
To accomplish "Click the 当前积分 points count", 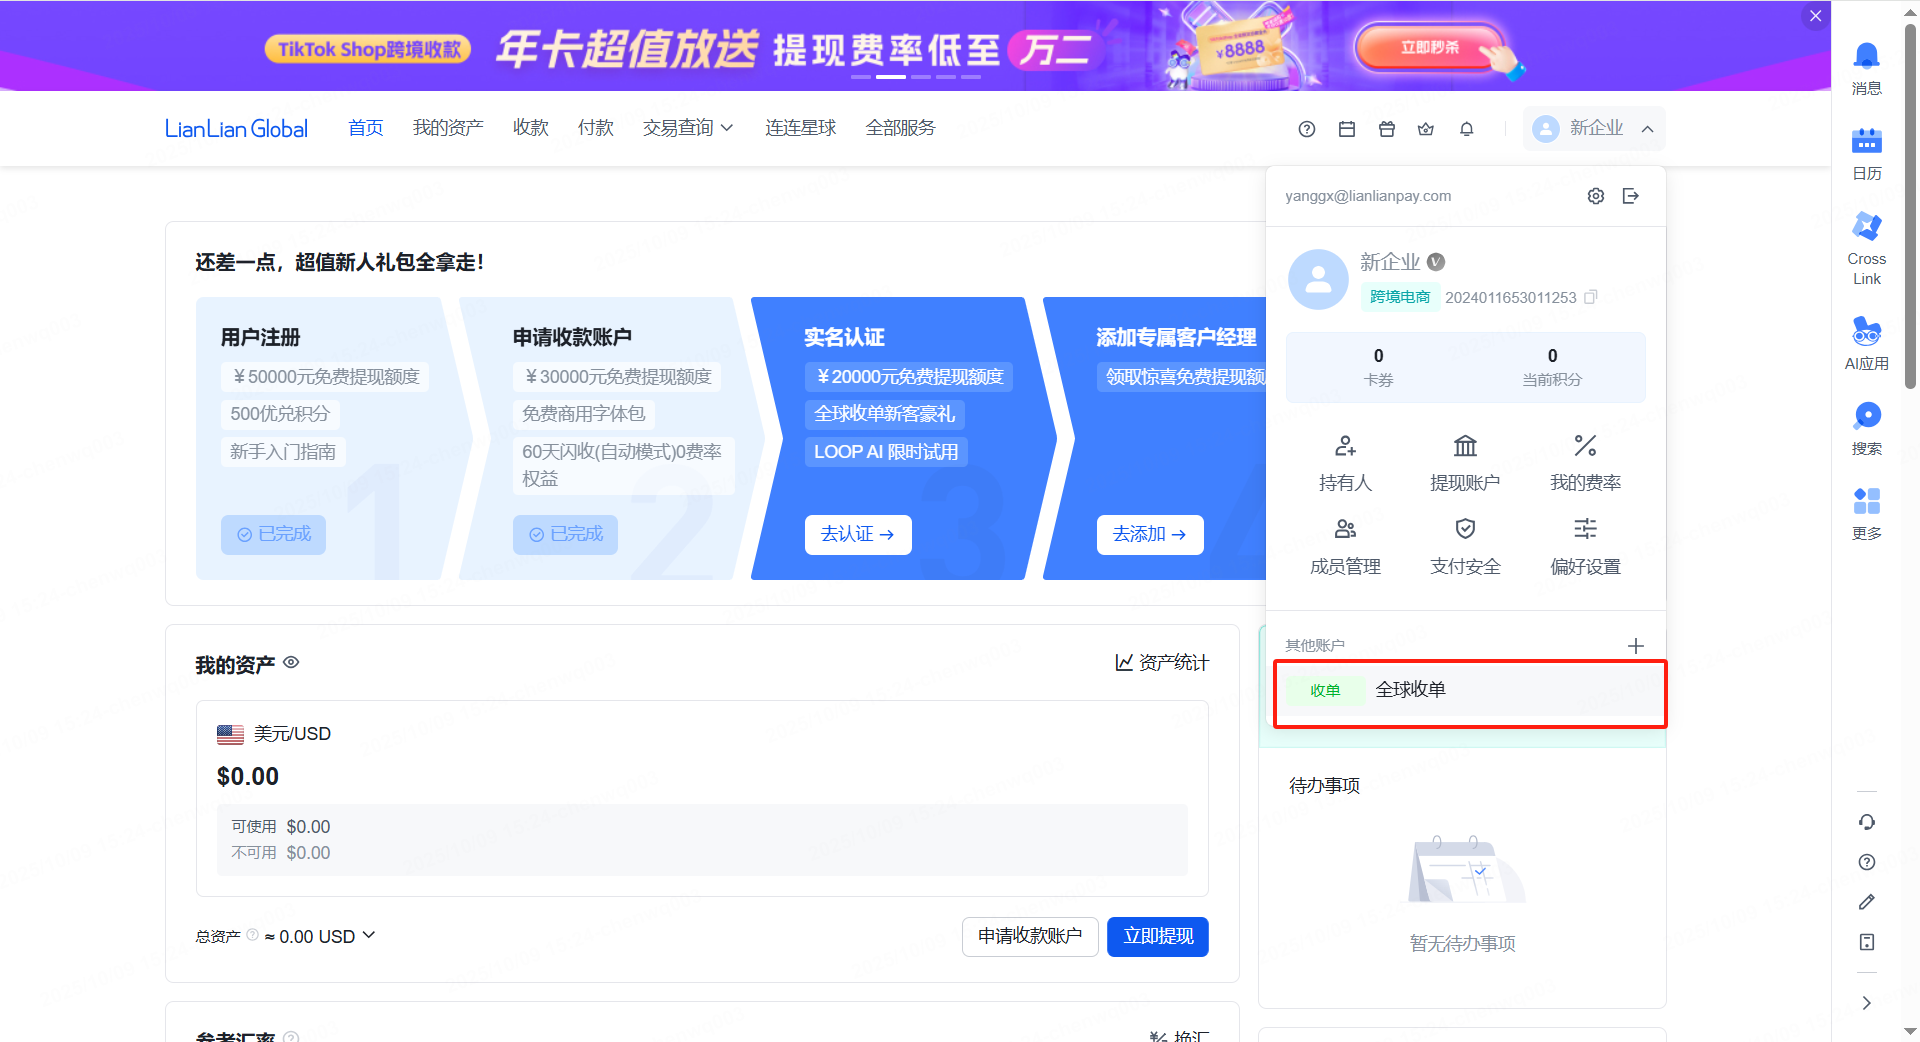I will pyautogui.click(x=1551, y=367).
